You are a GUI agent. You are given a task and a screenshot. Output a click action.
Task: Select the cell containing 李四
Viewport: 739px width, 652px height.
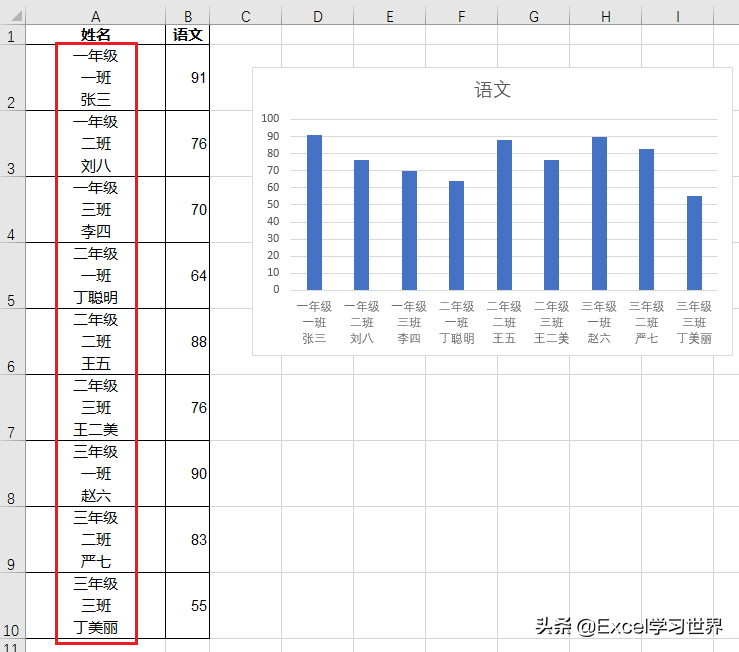96,210
